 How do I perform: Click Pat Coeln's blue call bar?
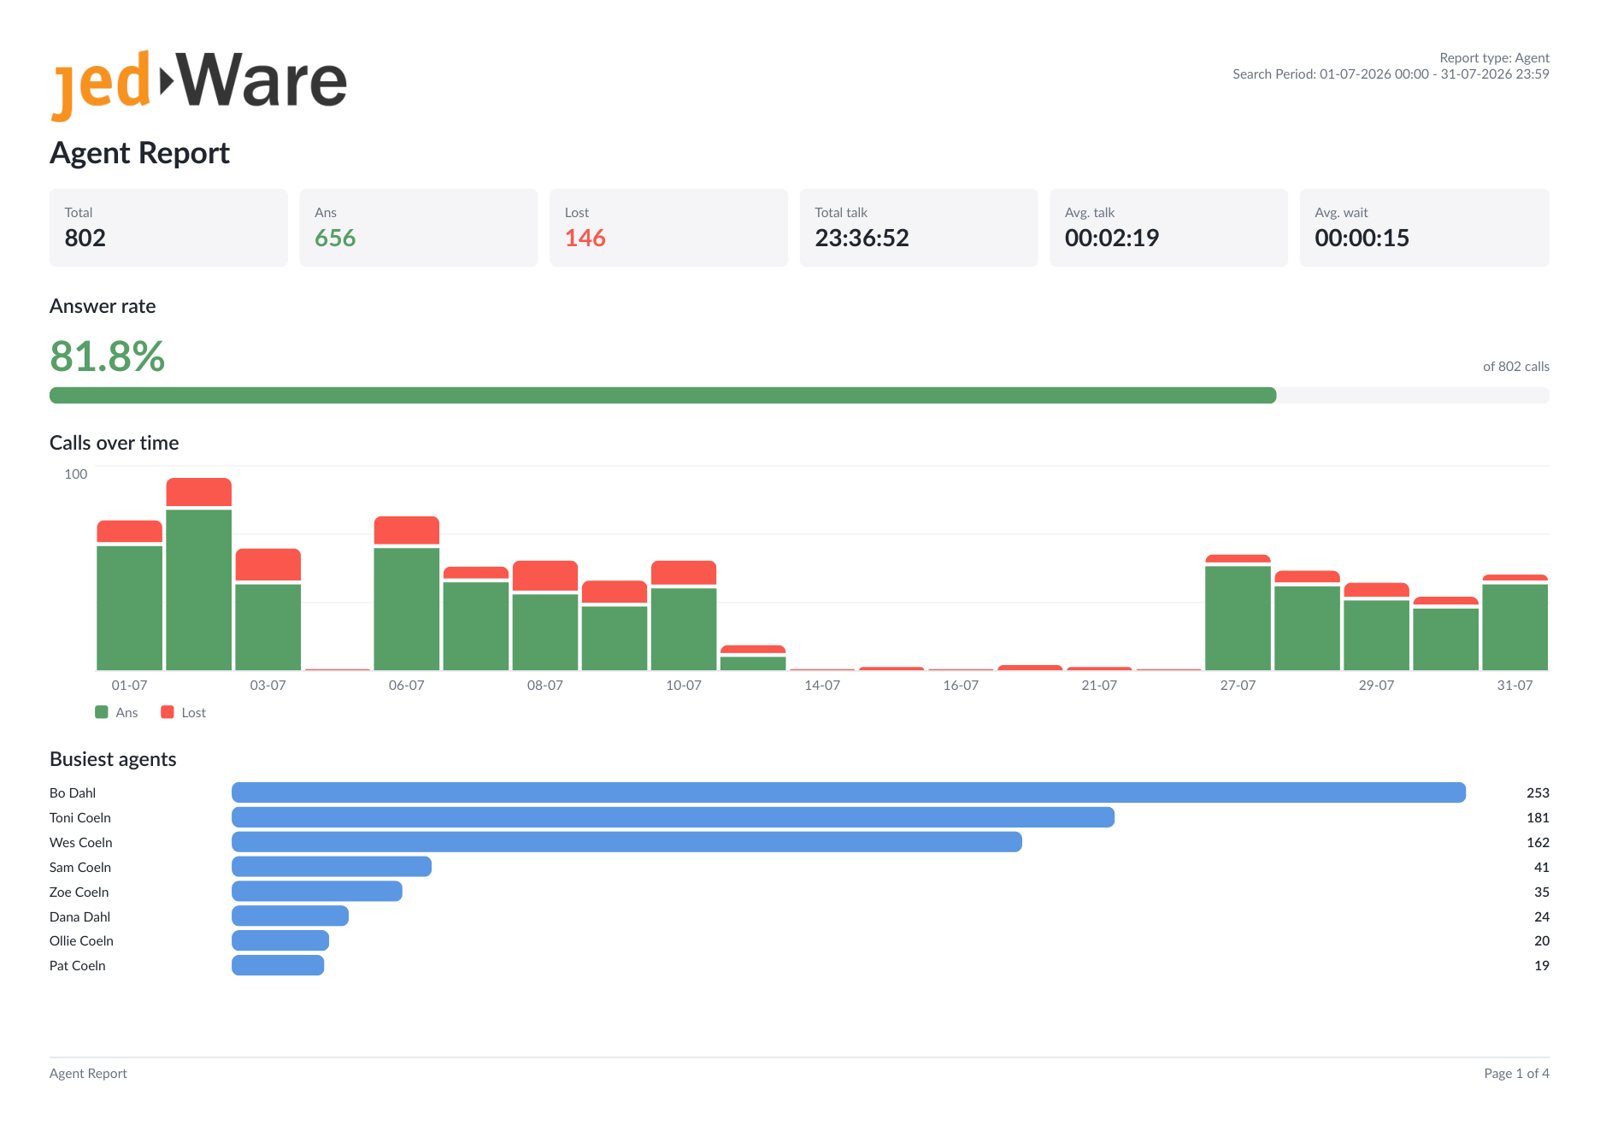coord(278,966)
